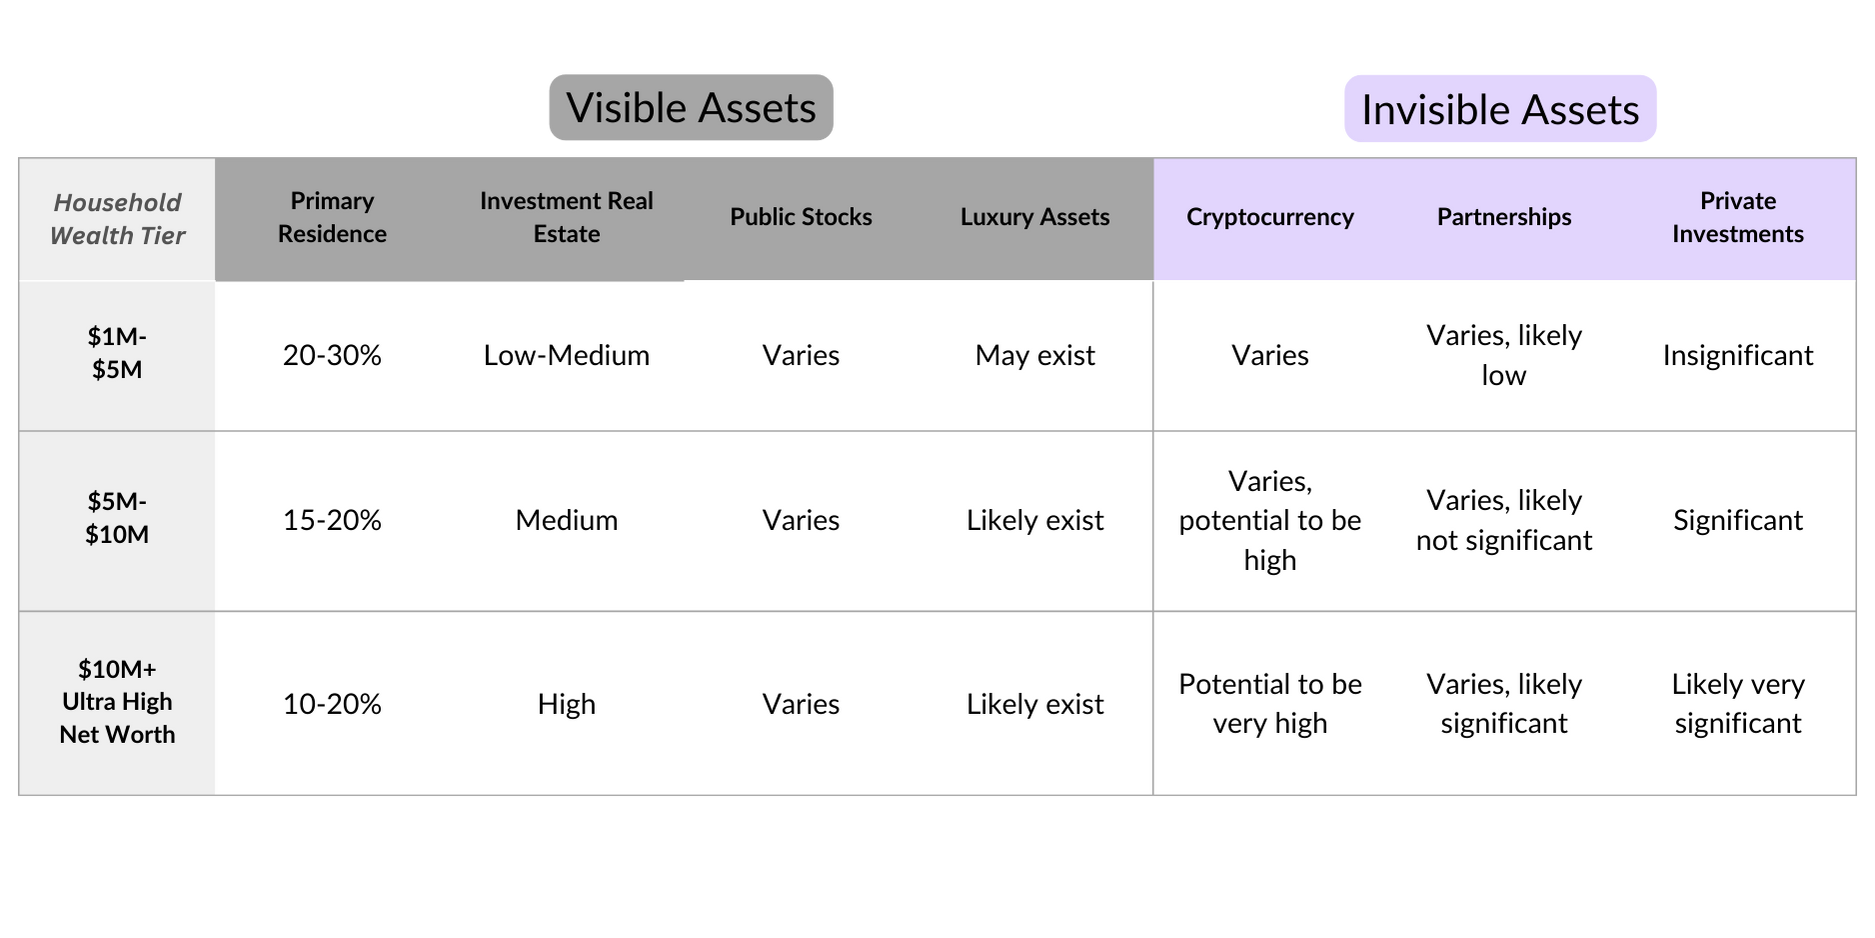Screen dimensions: 1875x938
Task: Select the Investment Real Estate column header
Action: click(566, 217)
